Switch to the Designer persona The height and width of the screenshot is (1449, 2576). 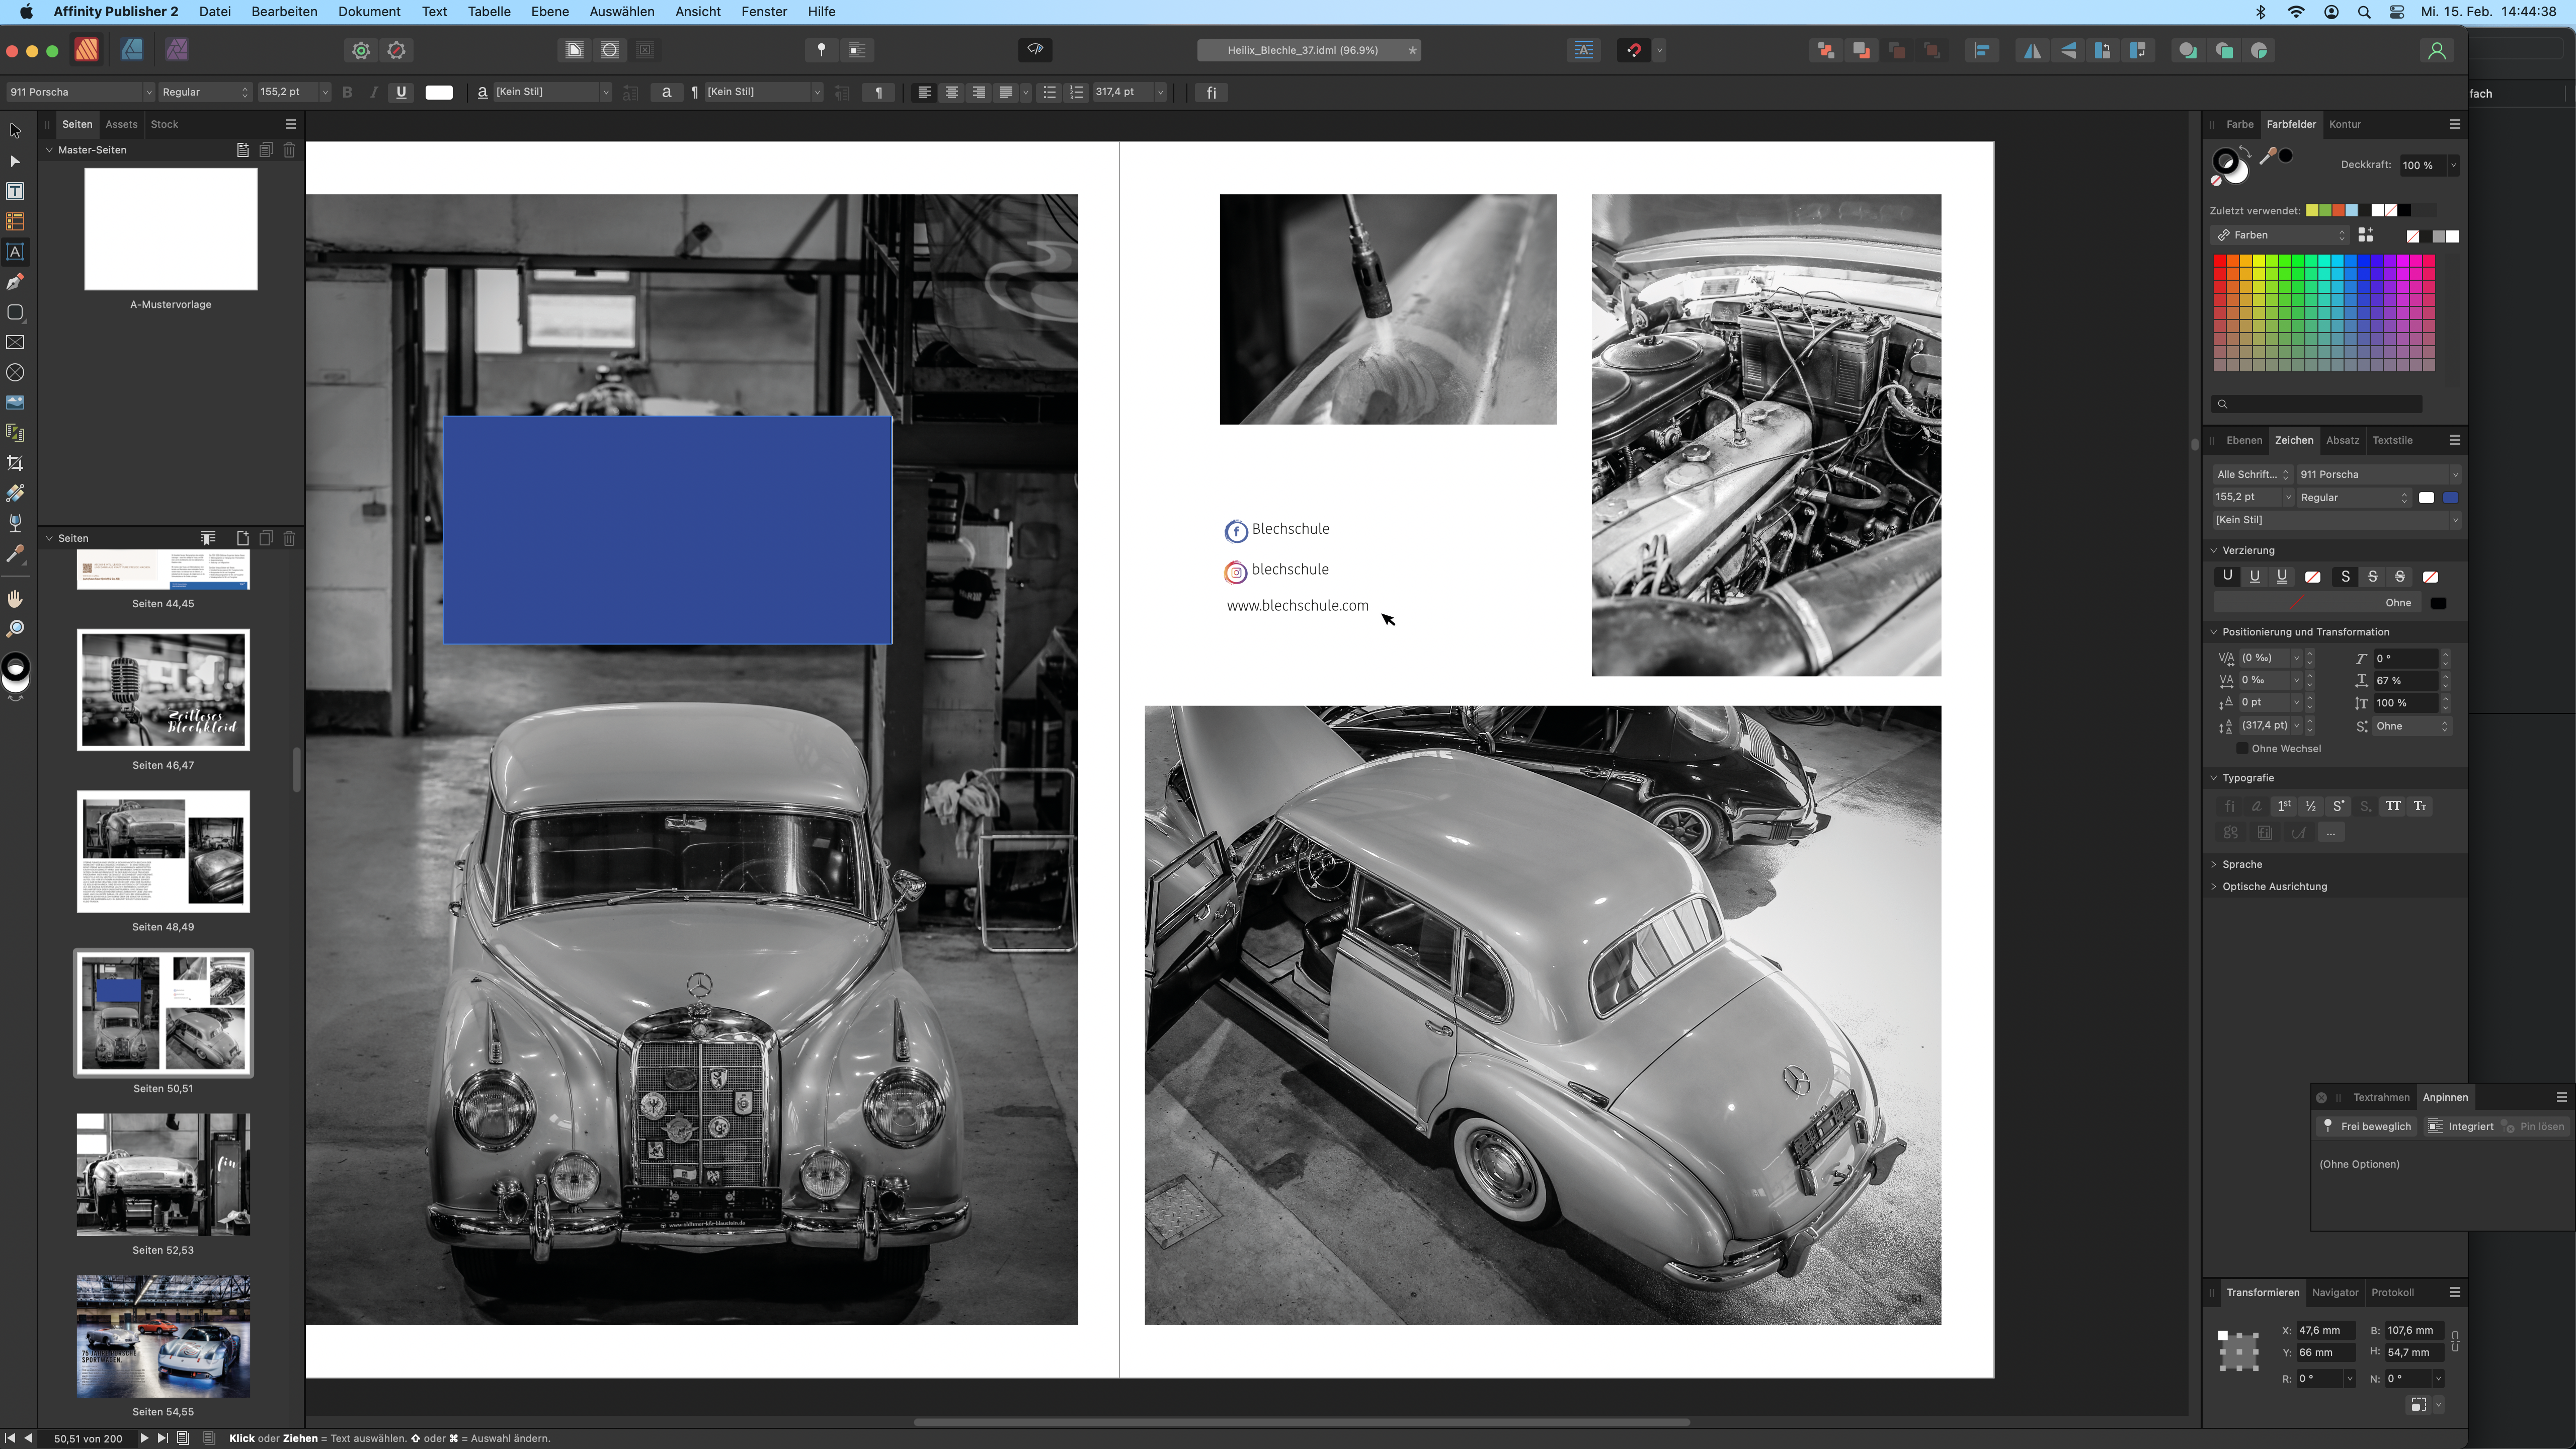(x=131, y=50)
